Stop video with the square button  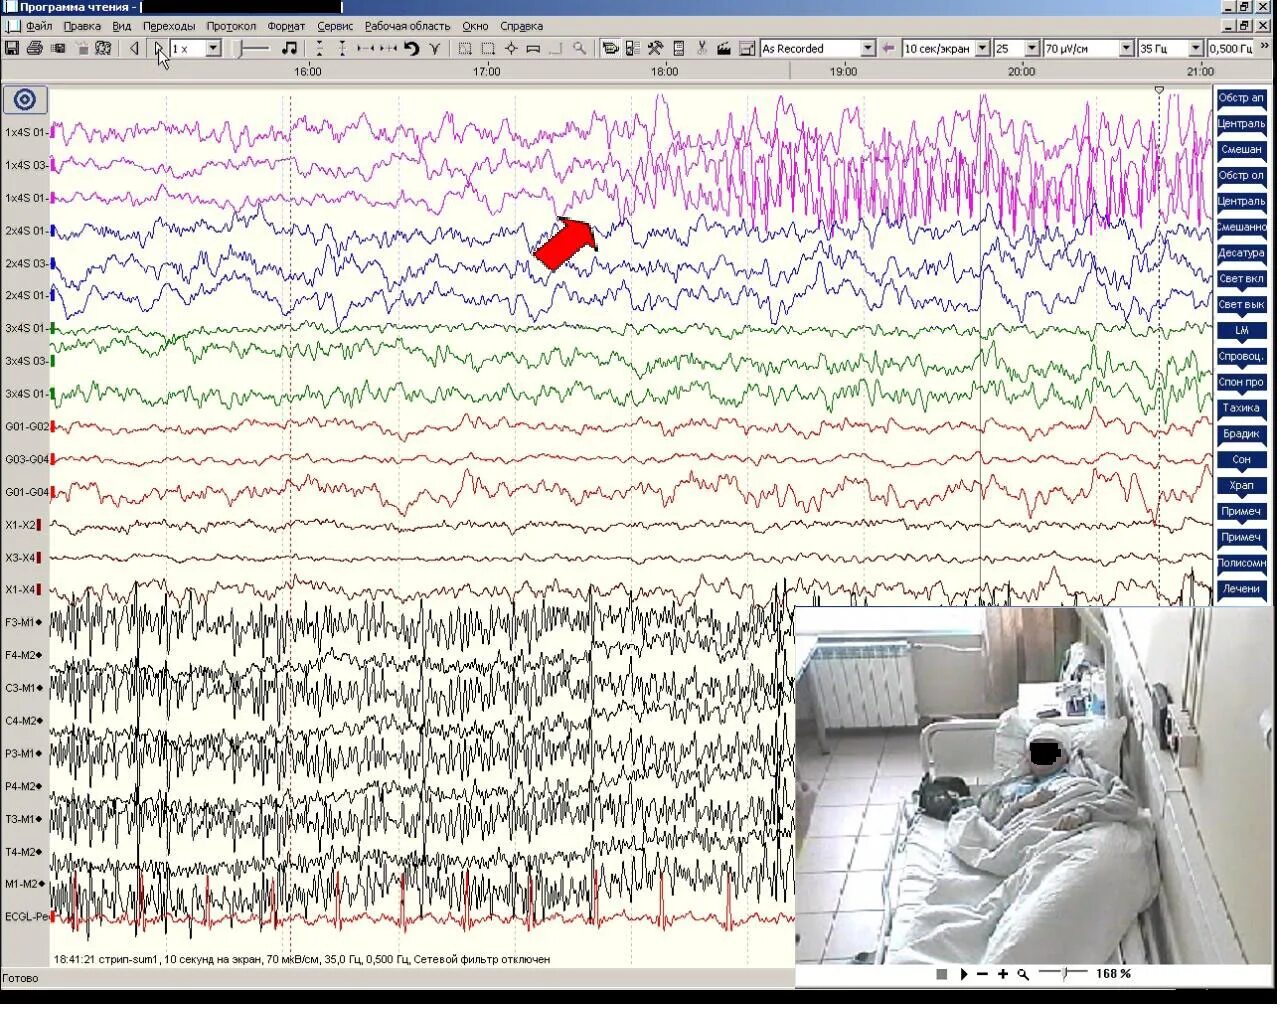941,974
